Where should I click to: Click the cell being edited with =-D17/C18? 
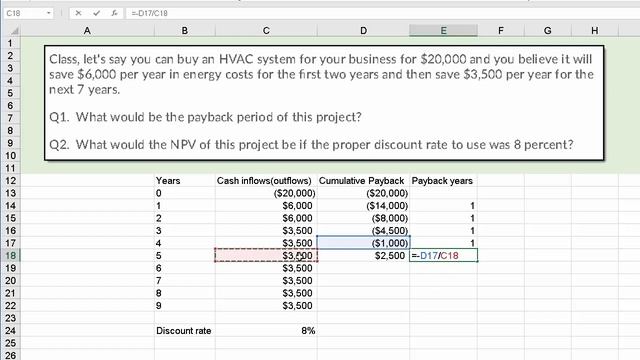pos(443,256)
